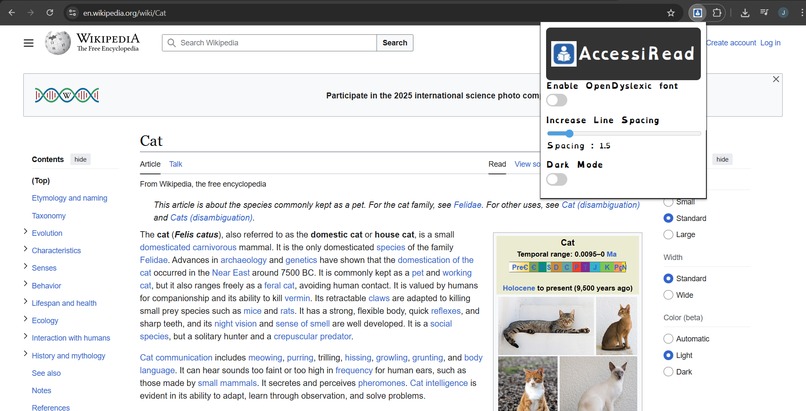Open the Extensions puzzle icon
This screenshot has width=806, height=411.
[717, 13]
